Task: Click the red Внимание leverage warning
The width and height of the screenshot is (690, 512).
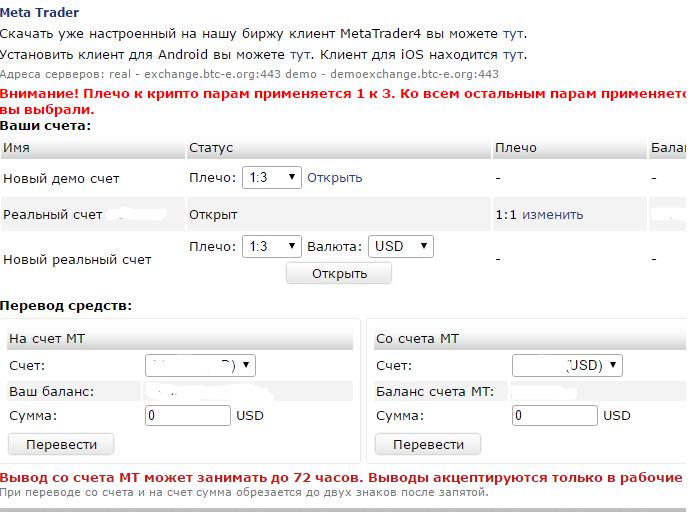Action: coord(343,101)
